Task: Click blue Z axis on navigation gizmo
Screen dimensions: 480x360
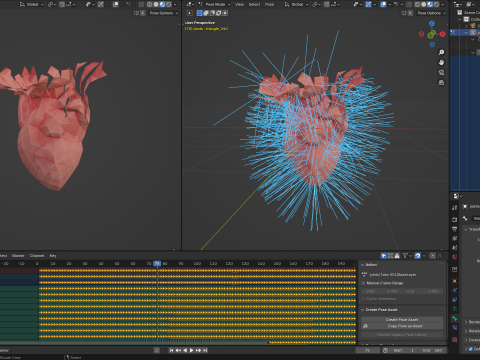Action: coord(432,24)
